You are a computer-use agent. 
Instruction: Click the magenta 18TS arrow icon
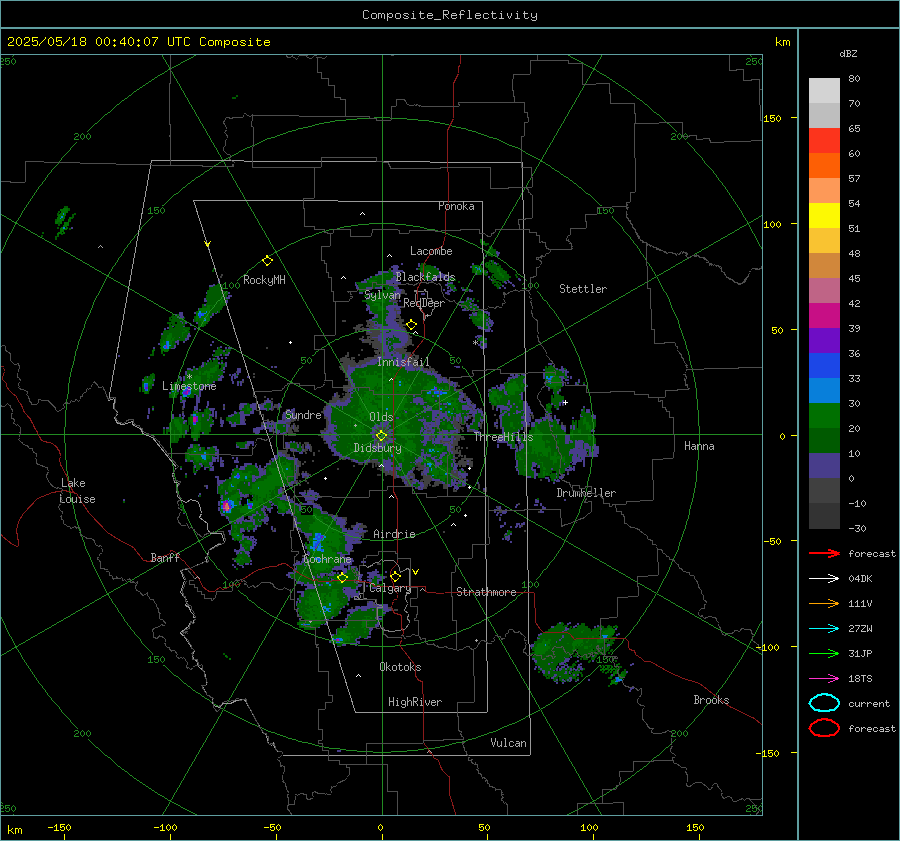(x=824, y=679)
